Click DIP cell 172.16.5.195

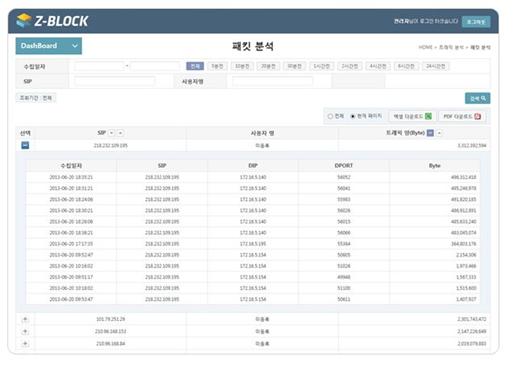pos(253,244)
